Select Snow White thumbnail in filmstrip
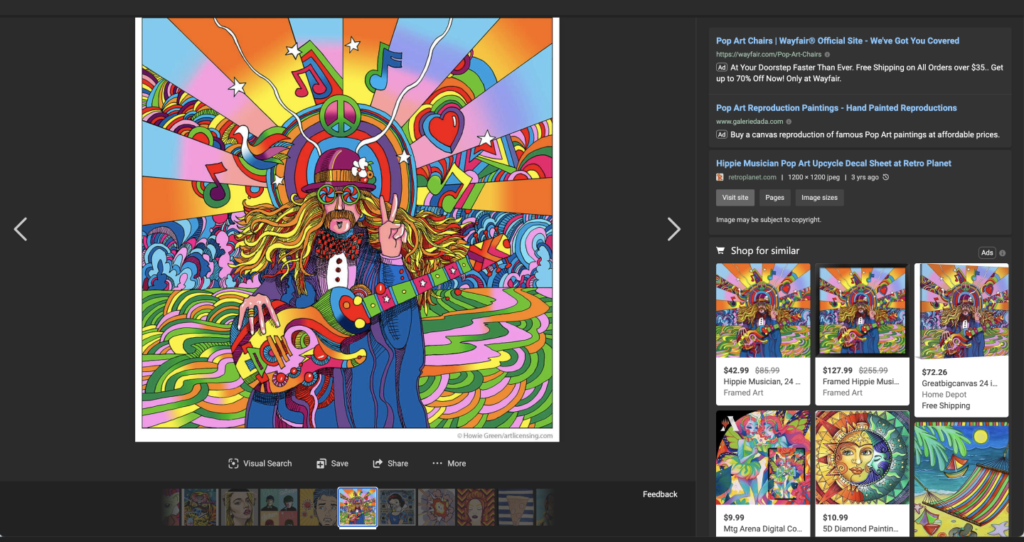 (x=397, y=507)
